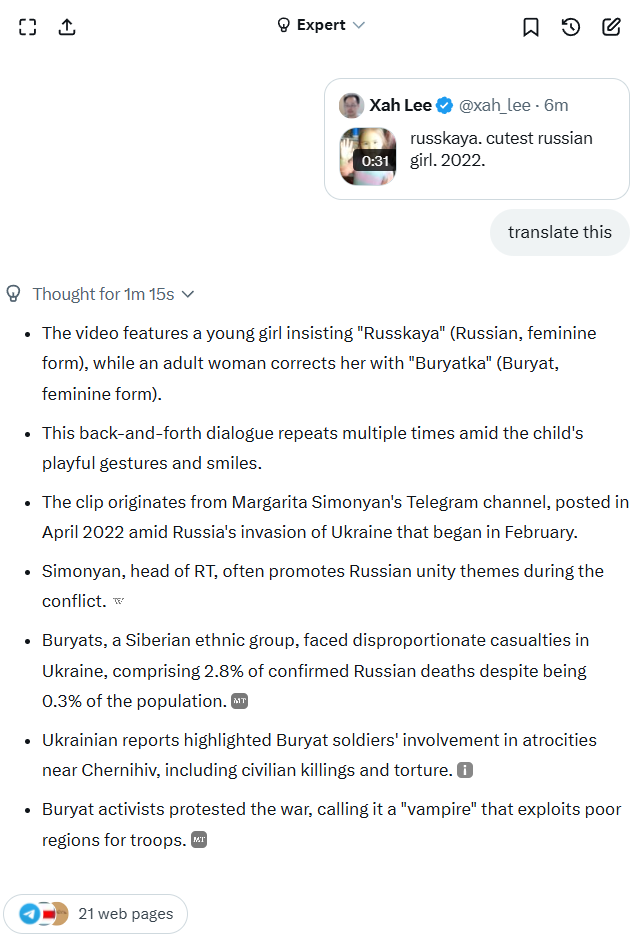The image size is (640, 939).
Task: Click the 'translate this' message bubble
Action: (x=559, y=232)
